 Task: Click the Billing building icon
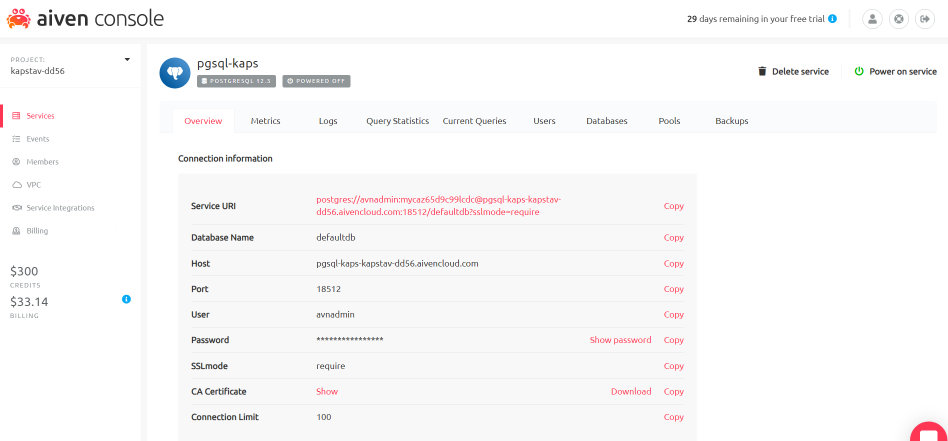pyautogui.click(x=16, y=230)
